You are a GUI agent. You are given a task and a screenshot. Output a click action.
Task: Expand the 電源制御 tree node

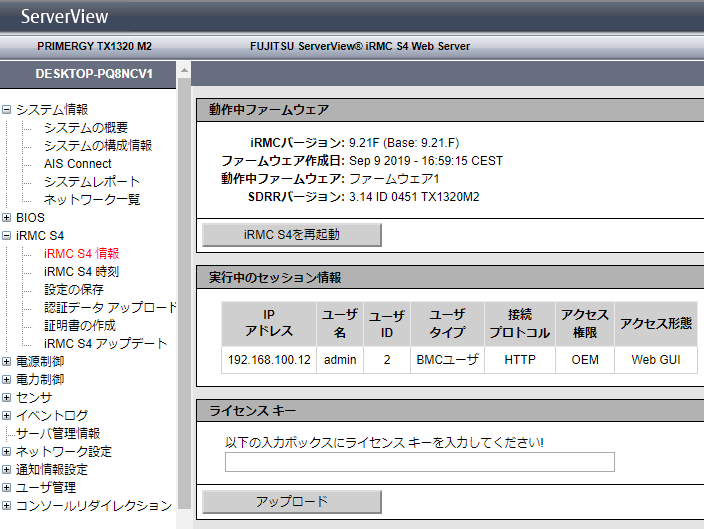click(x=6, y=361)
